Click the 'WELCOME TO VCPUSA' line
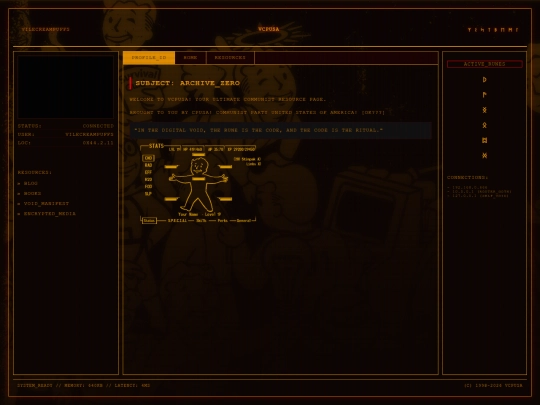The image size is (540, 405). click(228, 99)
